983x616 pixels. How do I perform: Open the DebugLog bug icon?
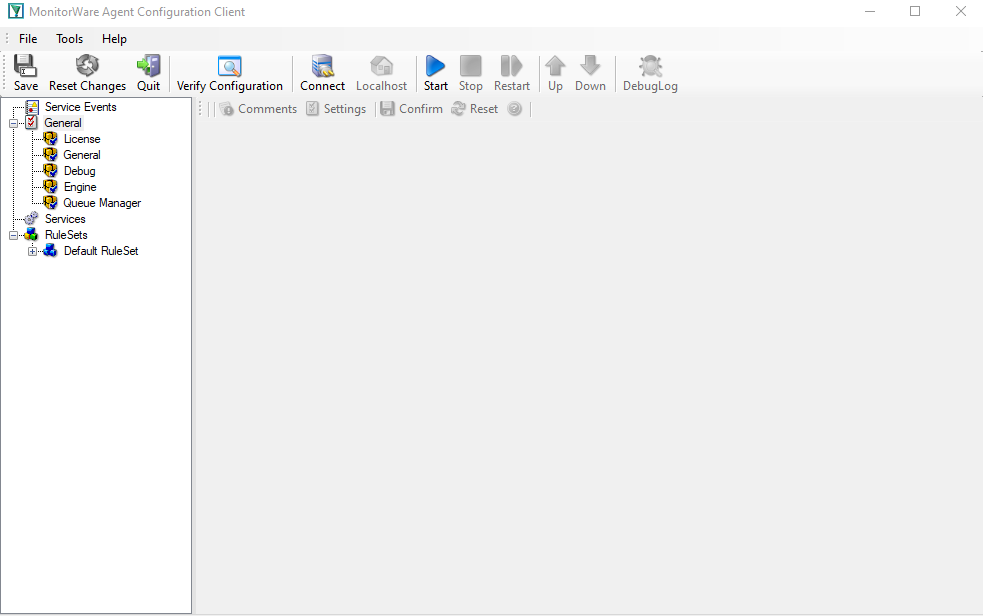[650, 66]
